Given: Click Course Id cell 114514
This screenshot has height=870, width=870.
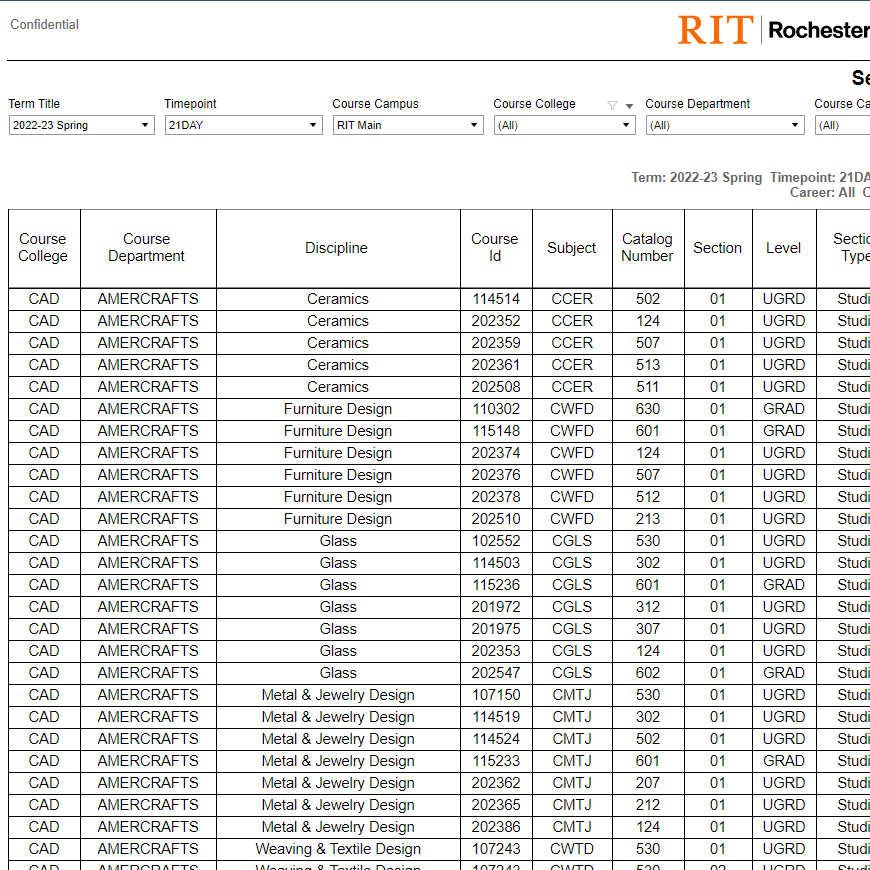Looking at the screenshot, I should (496, 299).
